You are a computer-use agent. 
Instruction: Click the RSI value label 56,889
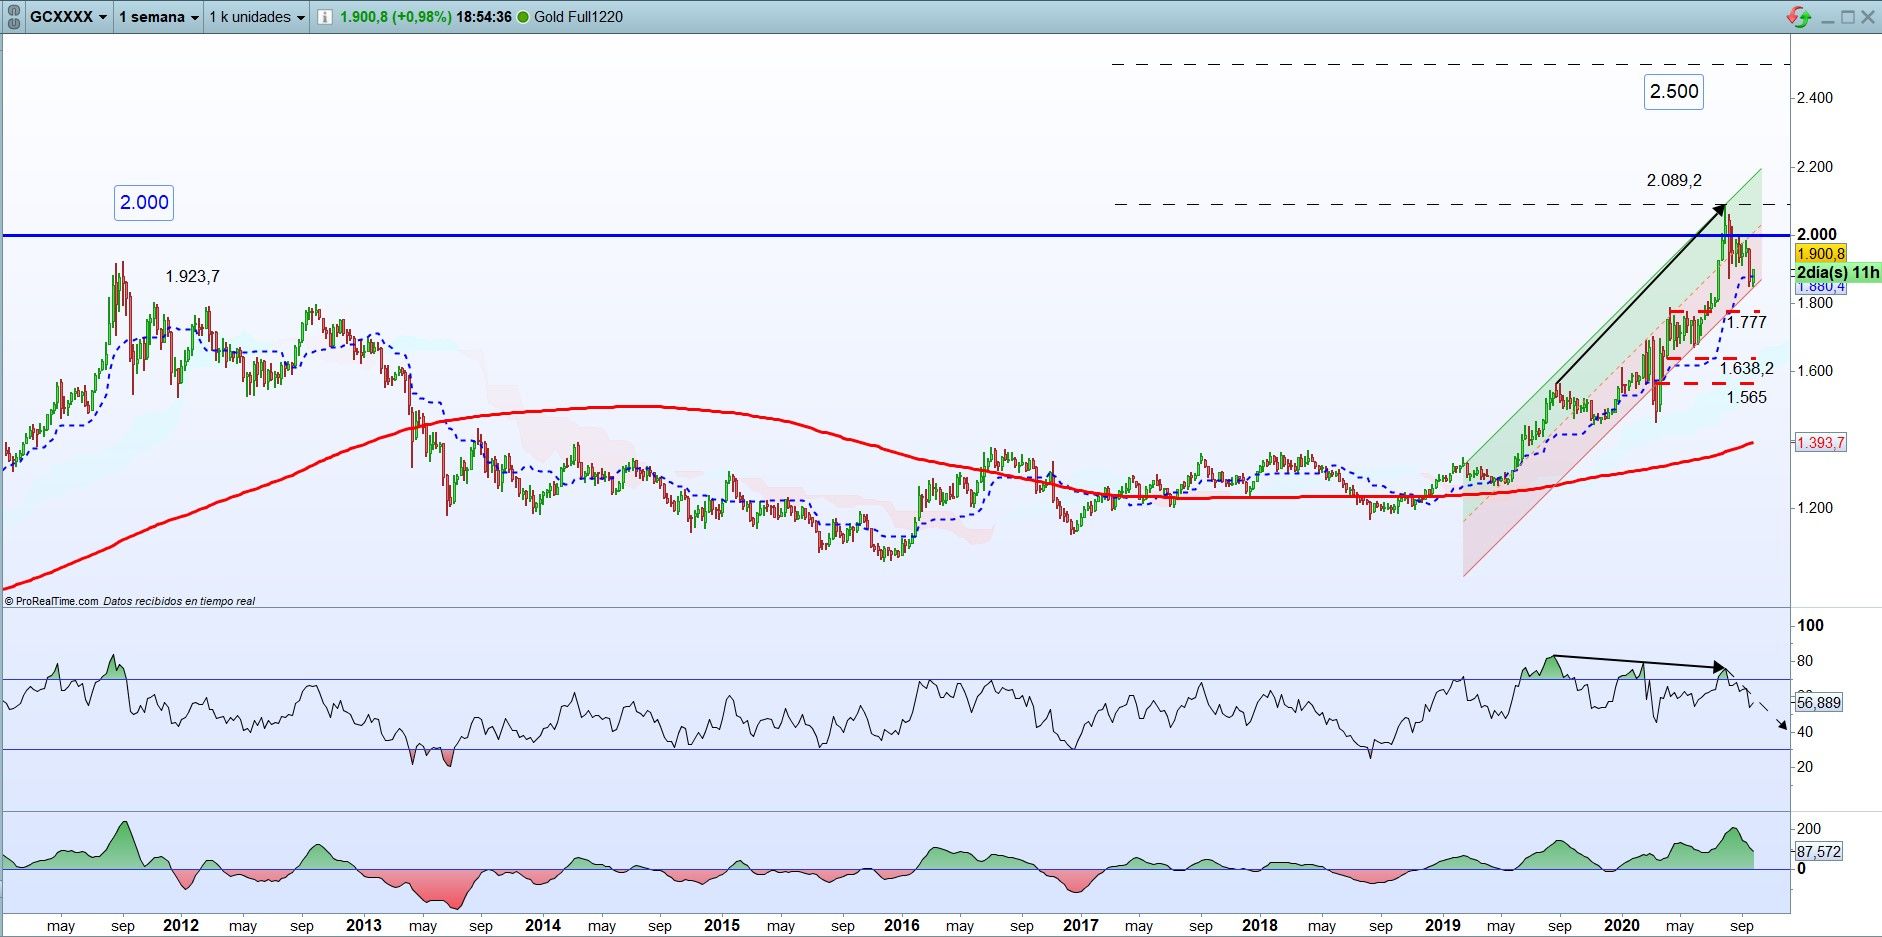[1818, 703]
